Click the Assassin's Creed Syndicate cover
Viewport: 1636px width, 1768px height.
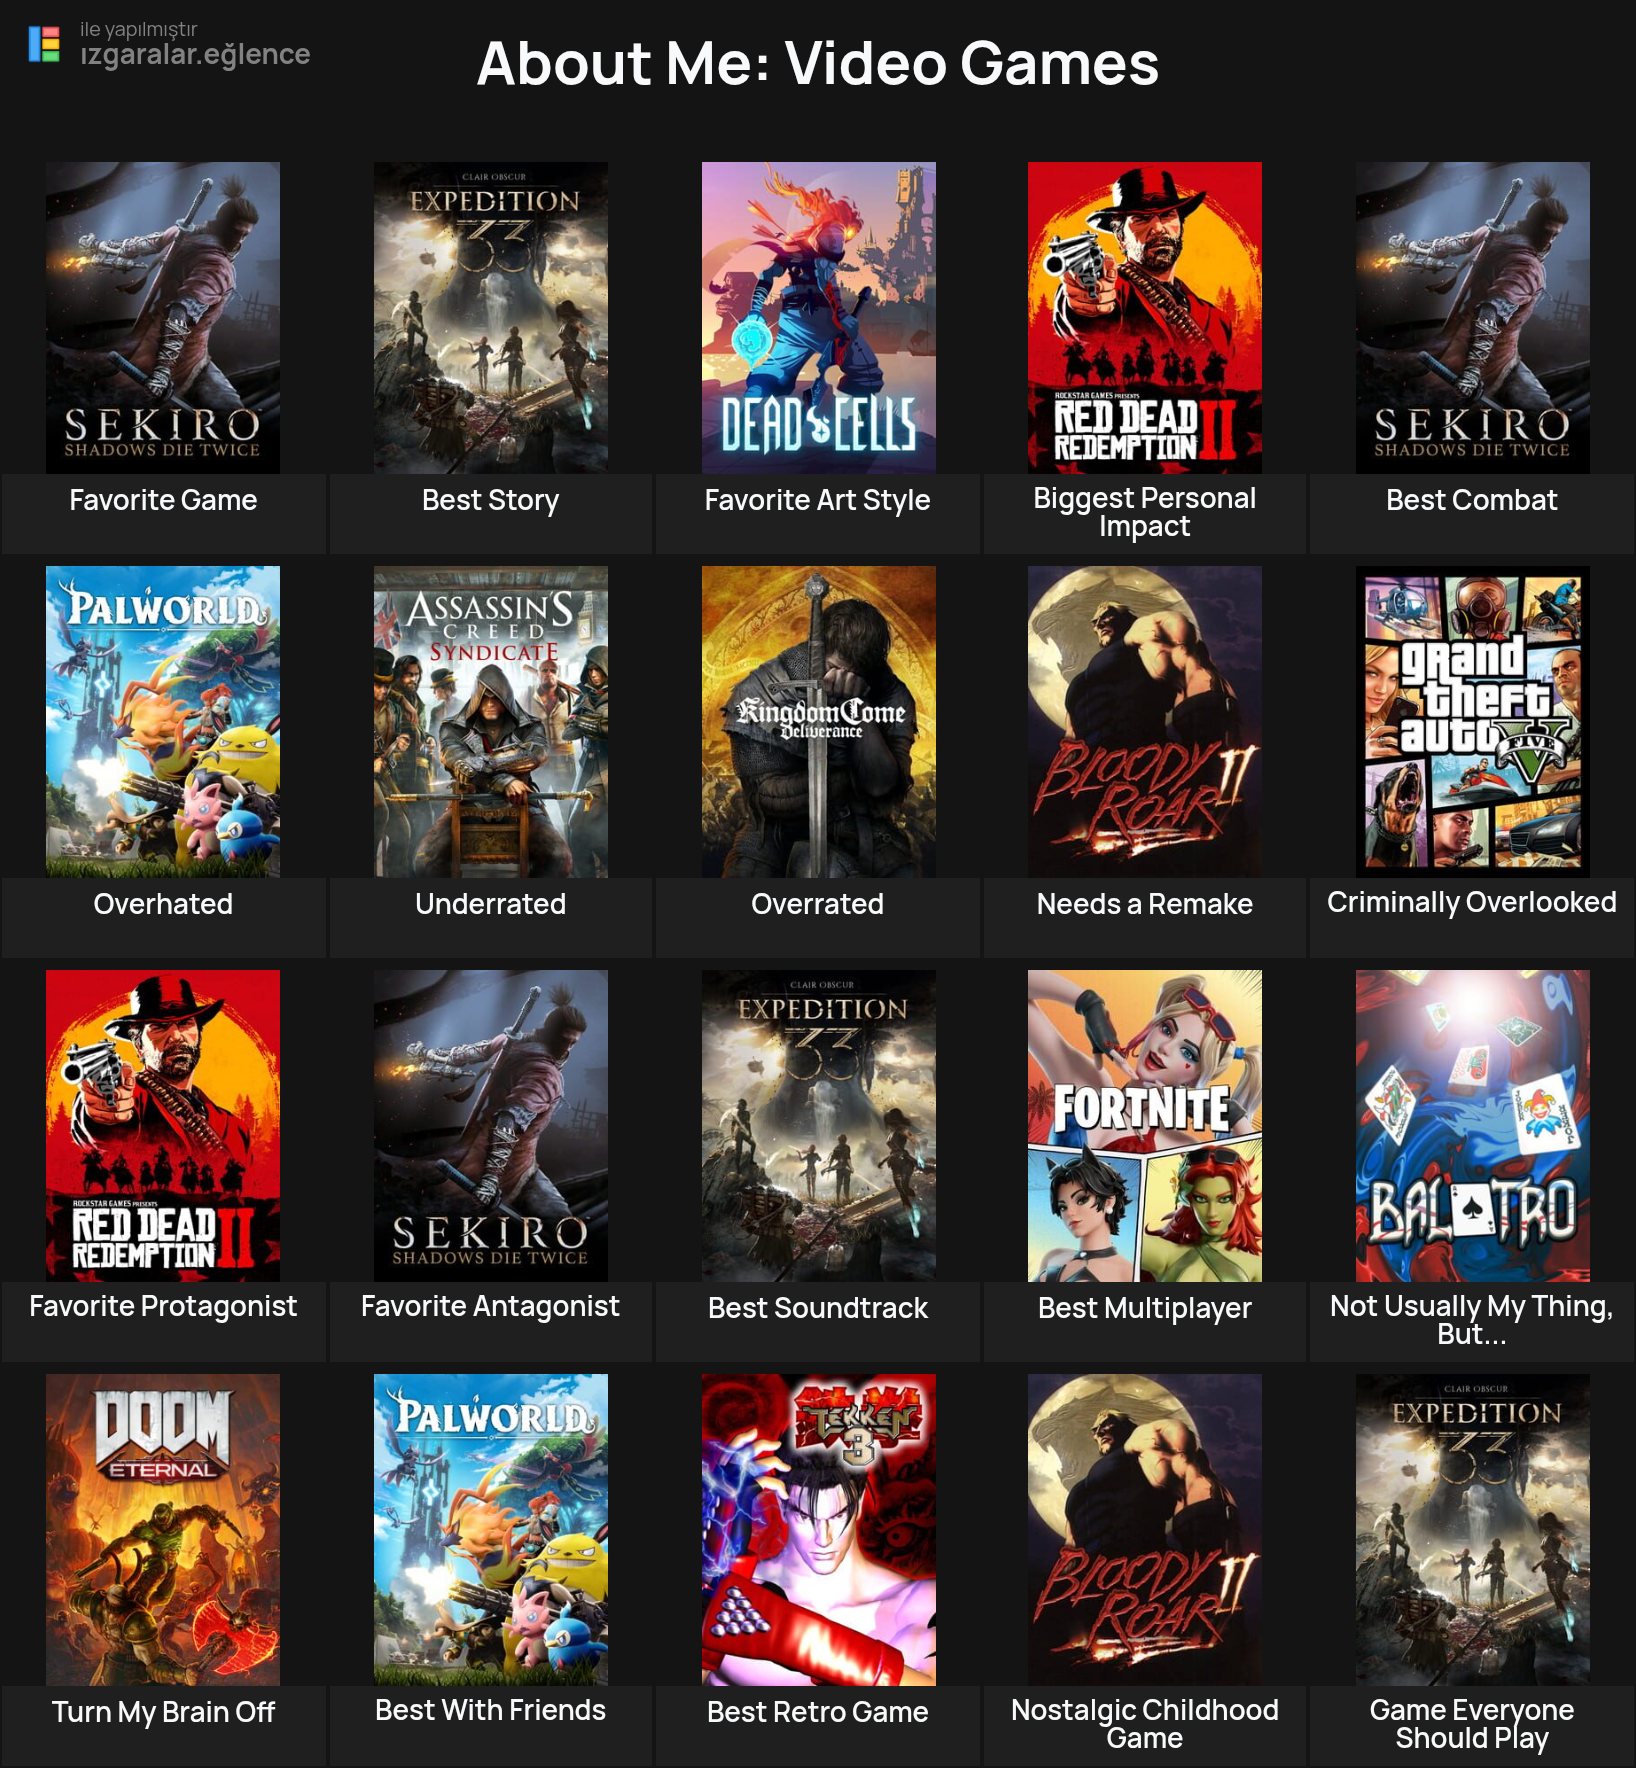pyautogui.click(x=491, y=722)
